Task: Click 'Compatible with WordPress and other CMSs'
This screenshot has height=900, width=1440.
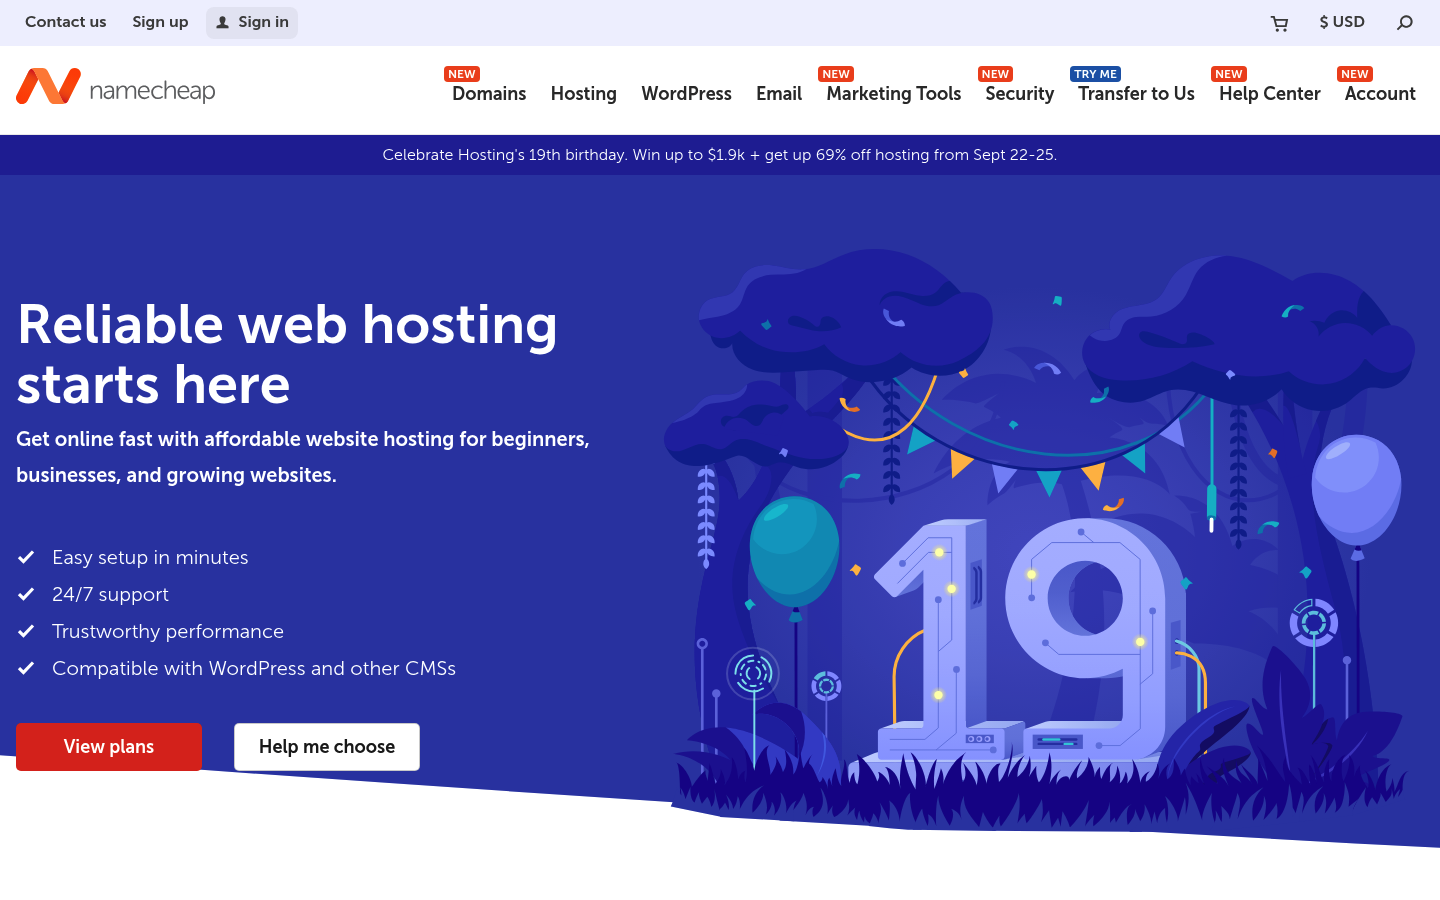Action: pos(254,668)
